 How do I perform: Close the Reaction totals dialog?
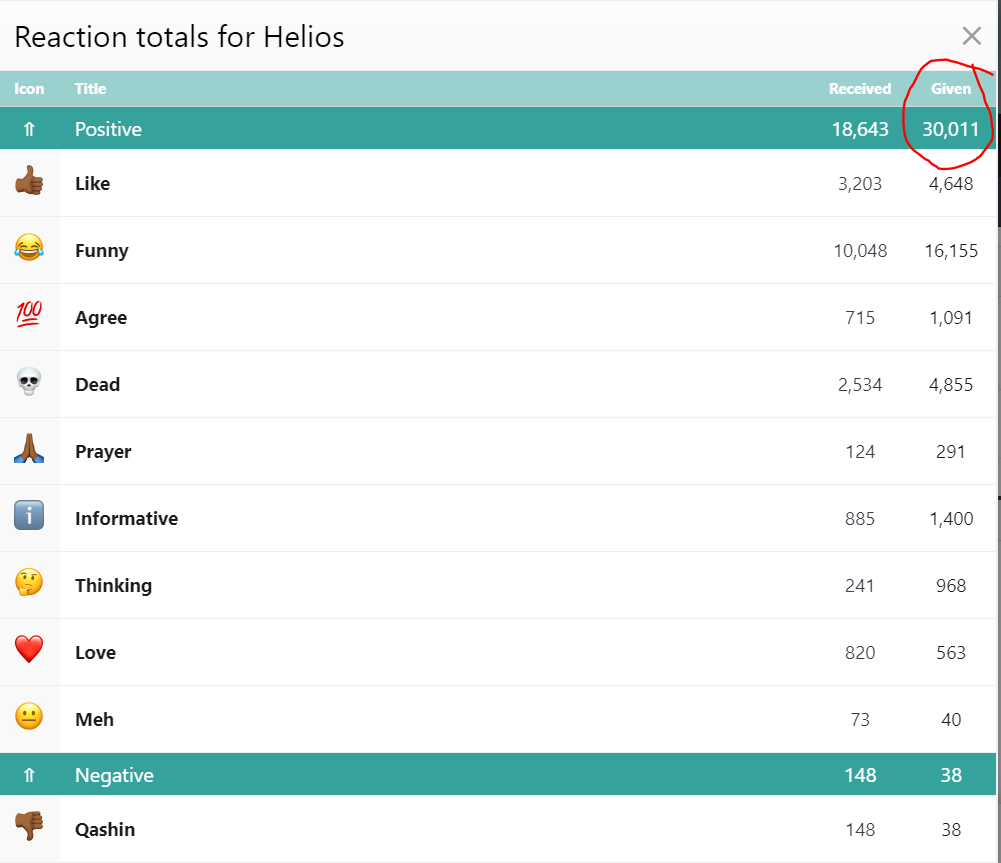click(972, 36)
